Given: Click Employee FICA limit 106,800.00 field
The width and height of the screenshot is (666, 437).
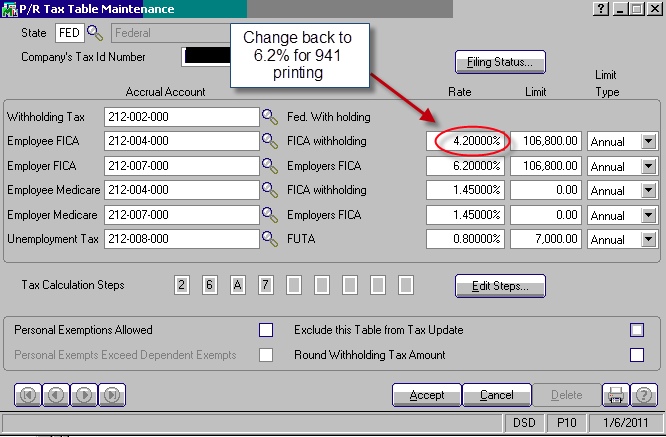Looking at the screenshot, I should coord(546,141).
